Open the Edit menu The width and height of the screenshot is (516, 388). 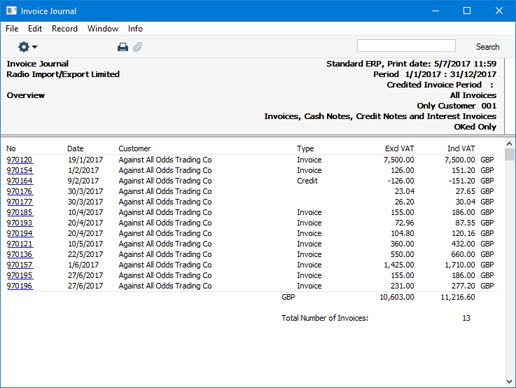(35, 29)
